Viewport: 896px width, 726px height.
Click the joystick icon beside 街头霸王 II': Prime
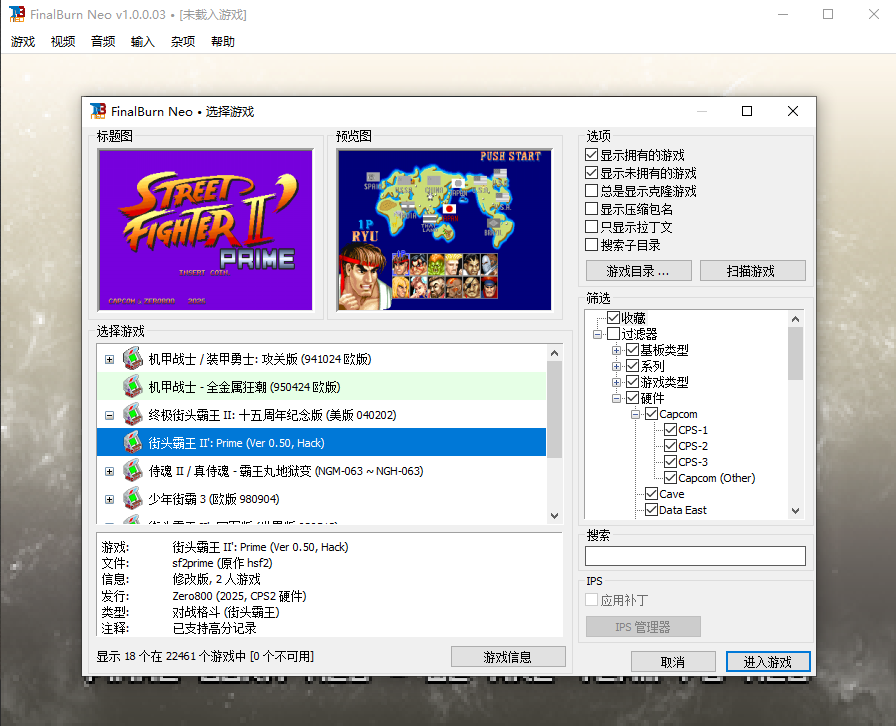[x=132, y=441]
